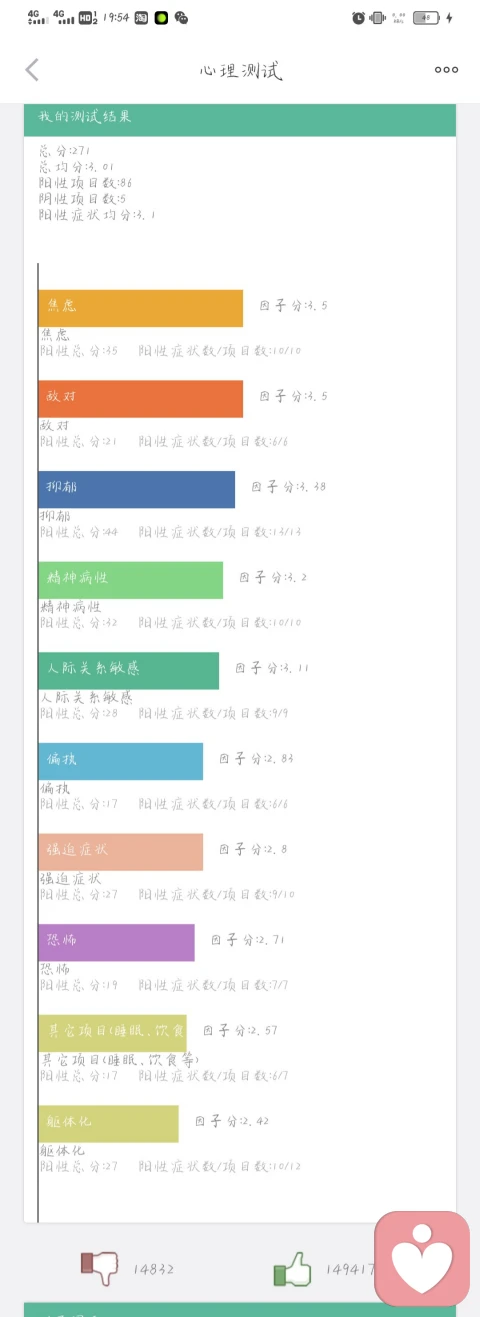Select the blue 抑郁 bar
The image size is (480, 1317).
[137, 489]
